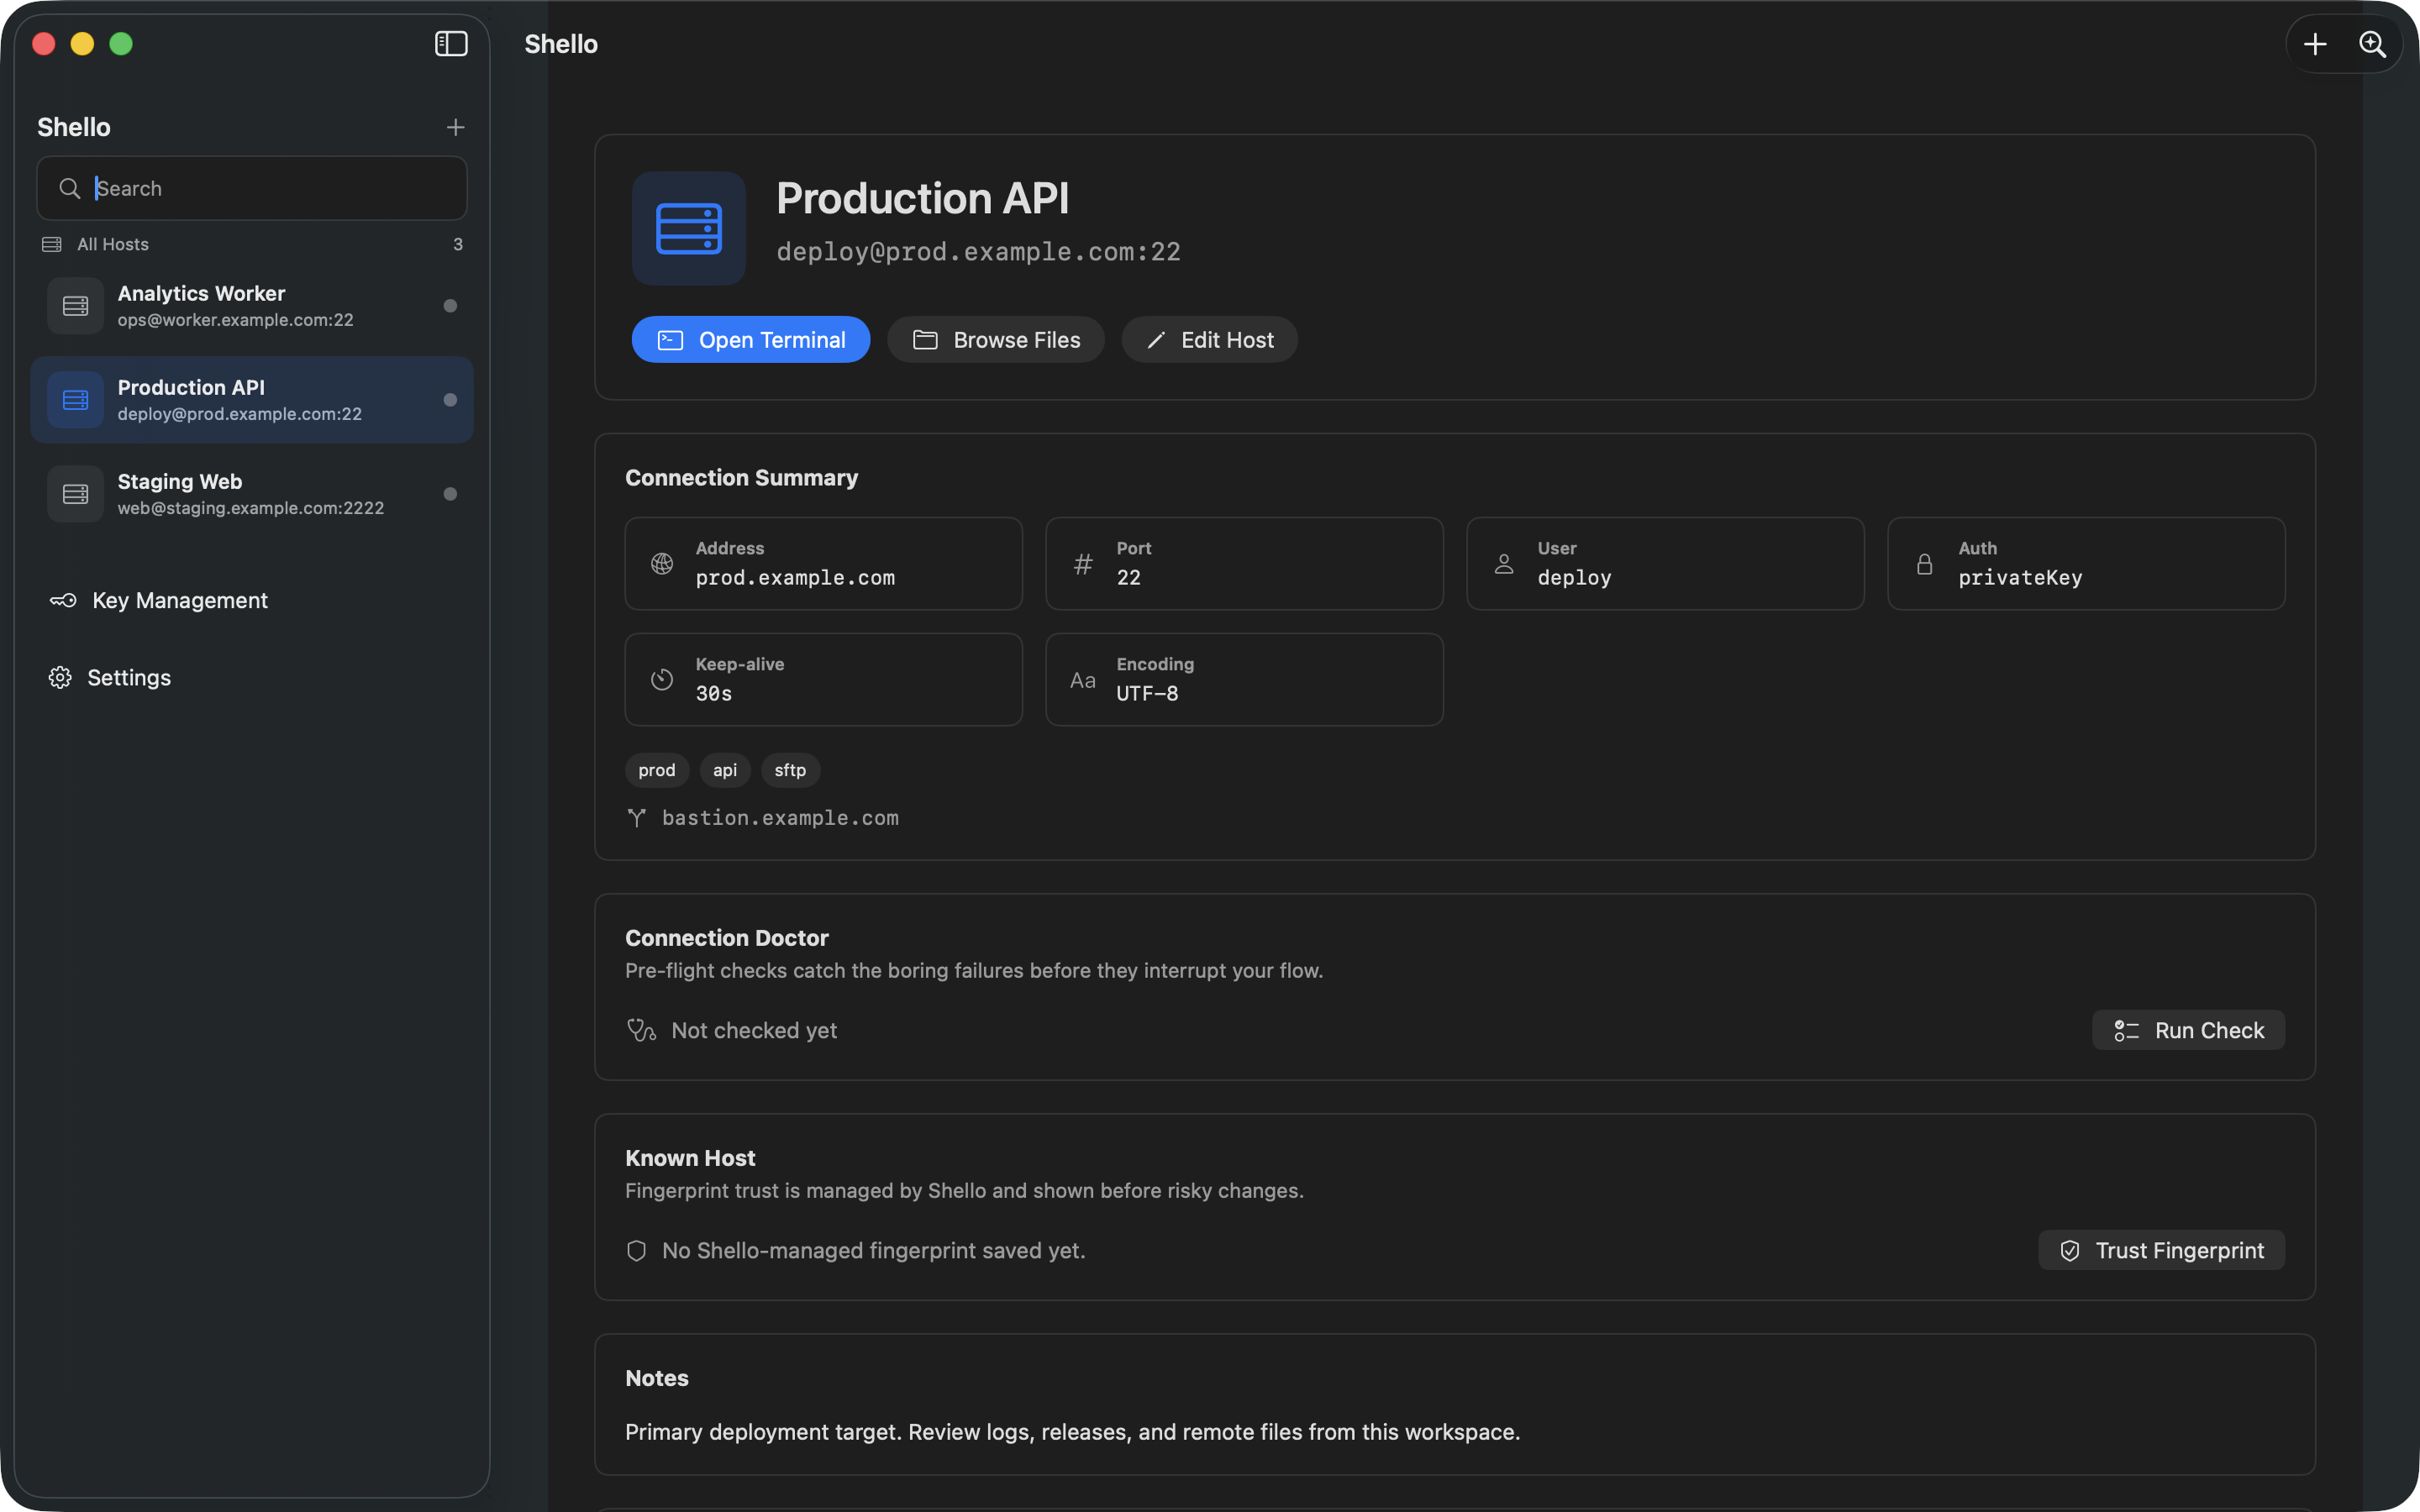This screenshot has height=1512, width=2420.
Task: Click the Production API status dot
Action: [450, 400]
